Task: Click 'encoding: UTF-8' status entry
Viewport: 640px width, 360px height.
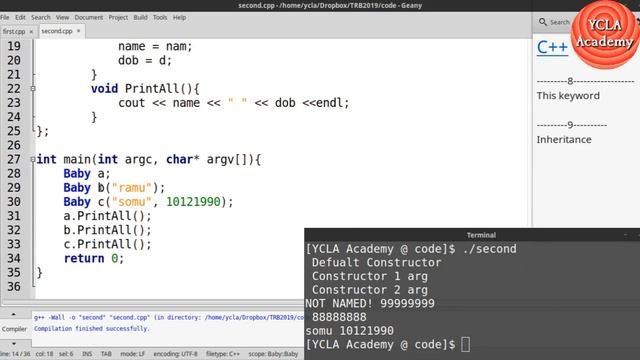Action: point(176,354)
